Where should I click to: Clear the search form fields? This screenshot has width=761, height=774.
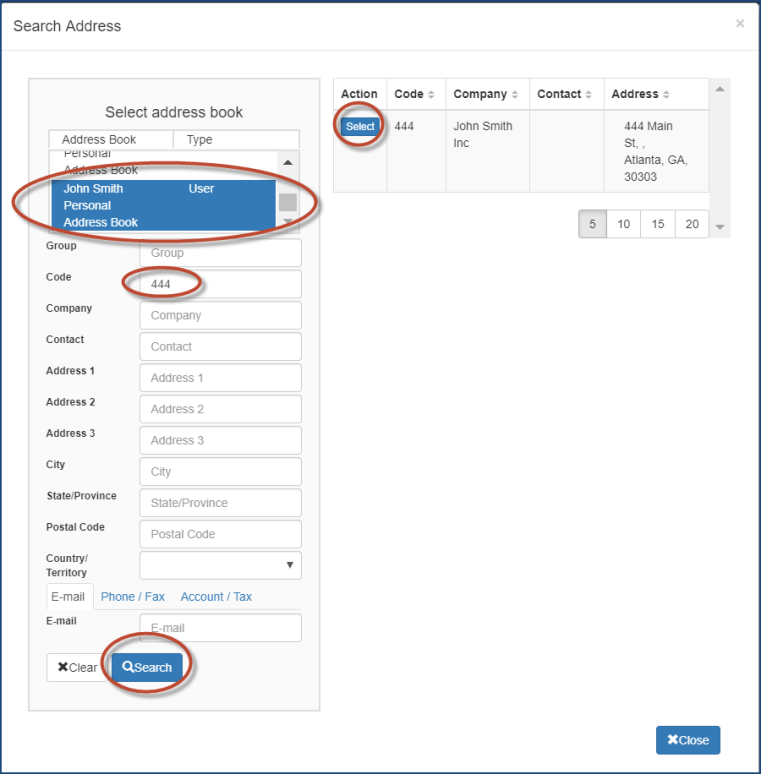pyautogui.click(x=77, y=667)
